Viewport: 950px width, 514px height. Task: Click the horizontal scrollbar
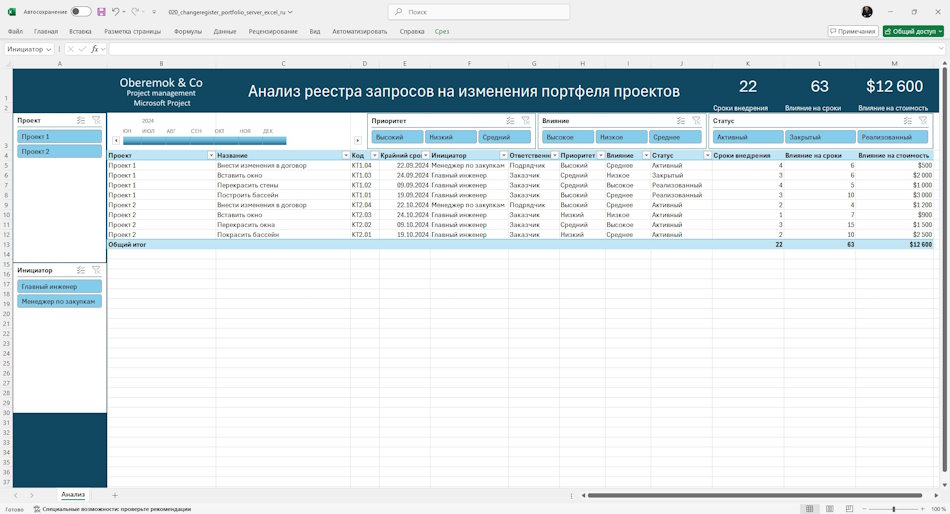pyautogui.click(x=754, y=495)
